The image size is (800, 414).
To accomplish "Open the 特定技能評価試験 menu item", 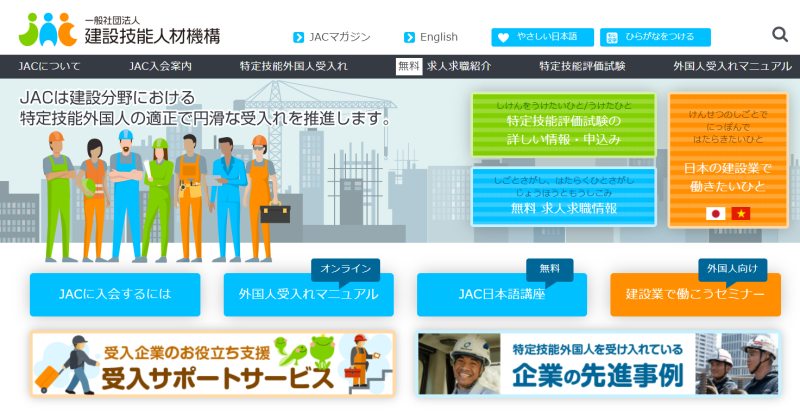I will (582, 67).
